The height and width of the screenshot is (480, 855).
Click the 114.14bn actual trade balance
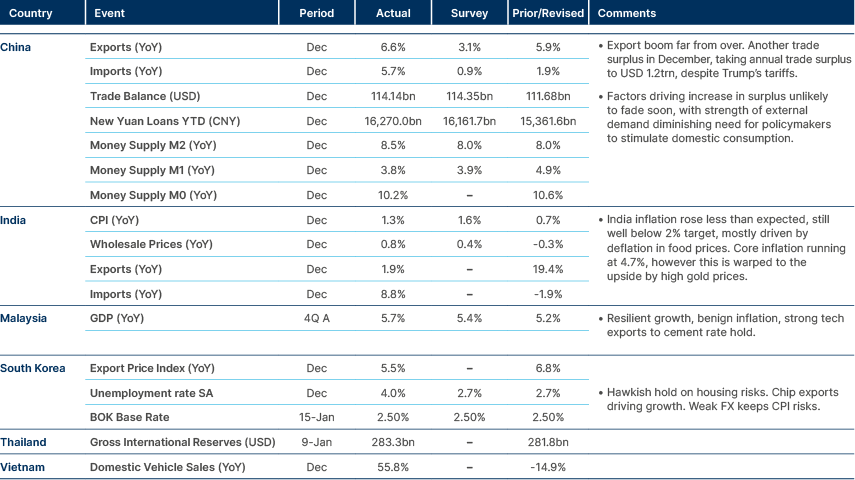point(393,96)
